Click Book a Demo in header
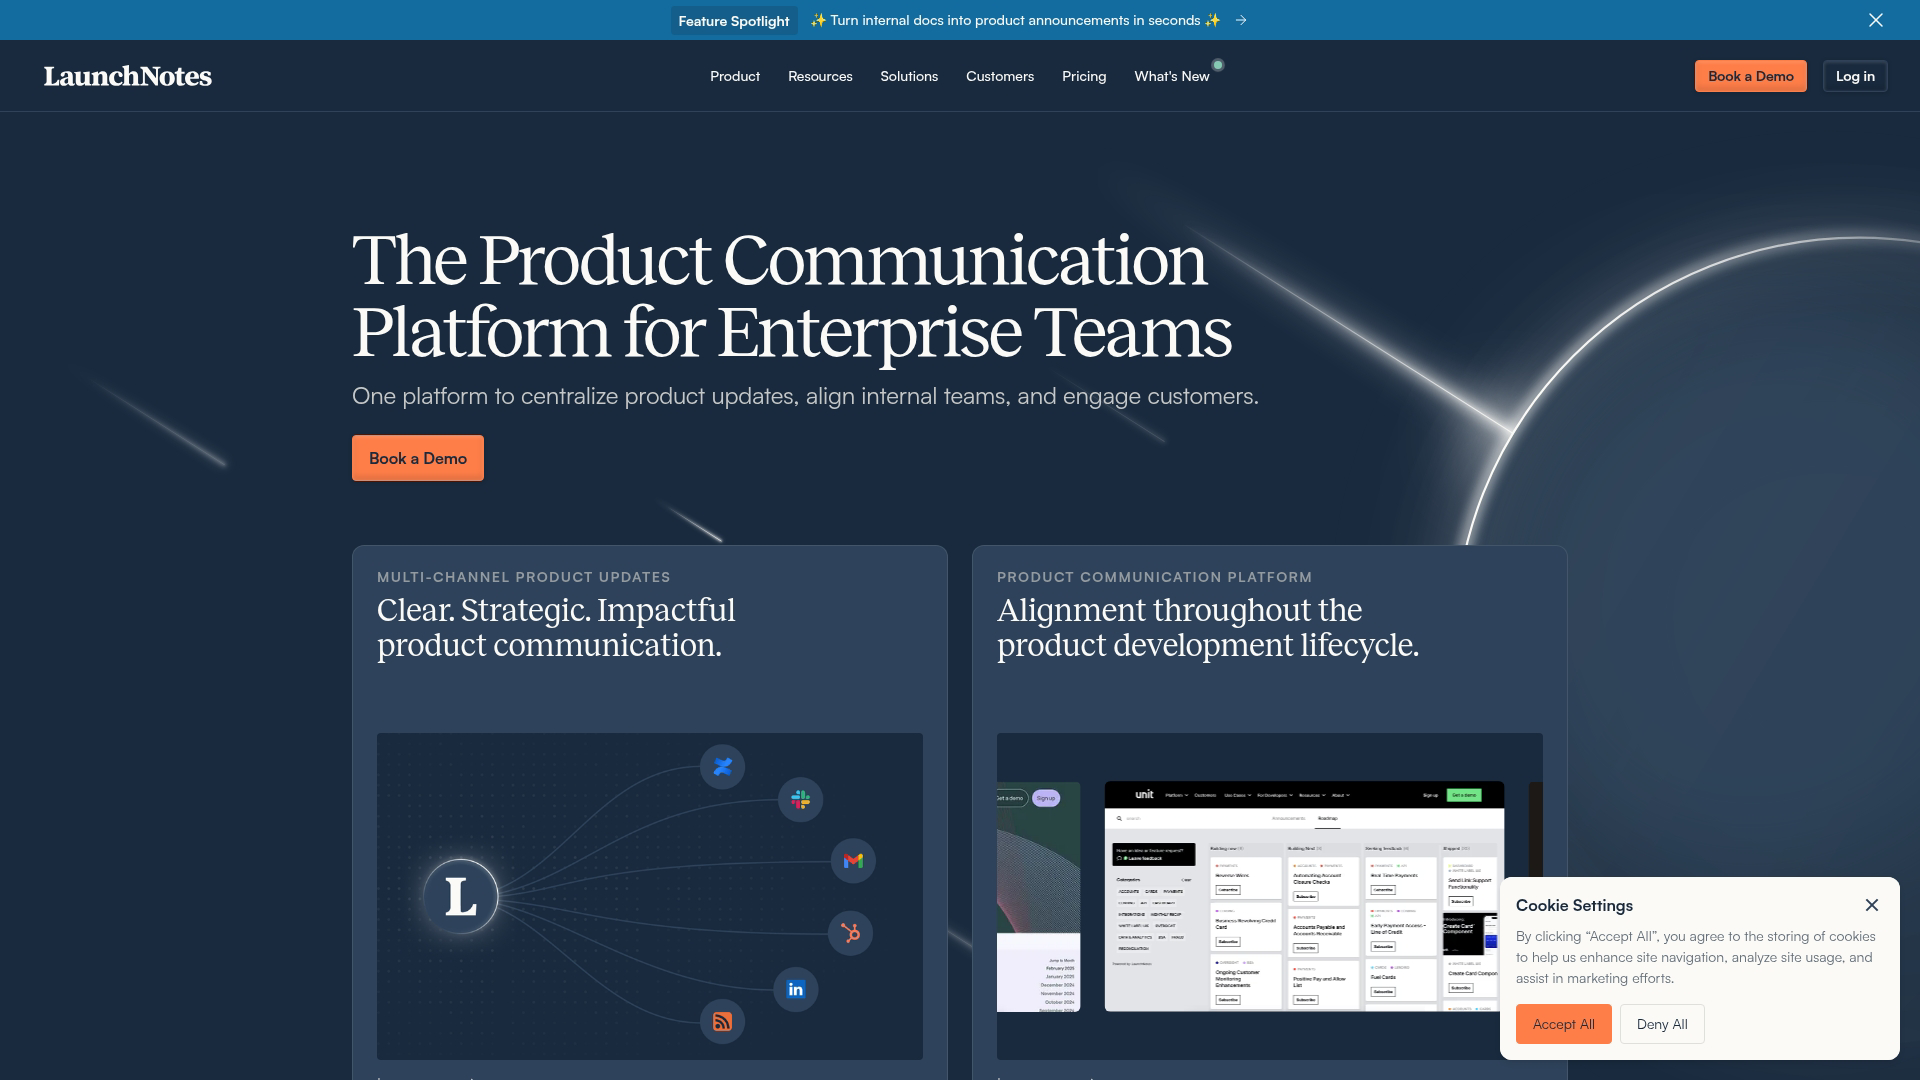Screen dimensions: 1920x1080 coord(1751,76)
